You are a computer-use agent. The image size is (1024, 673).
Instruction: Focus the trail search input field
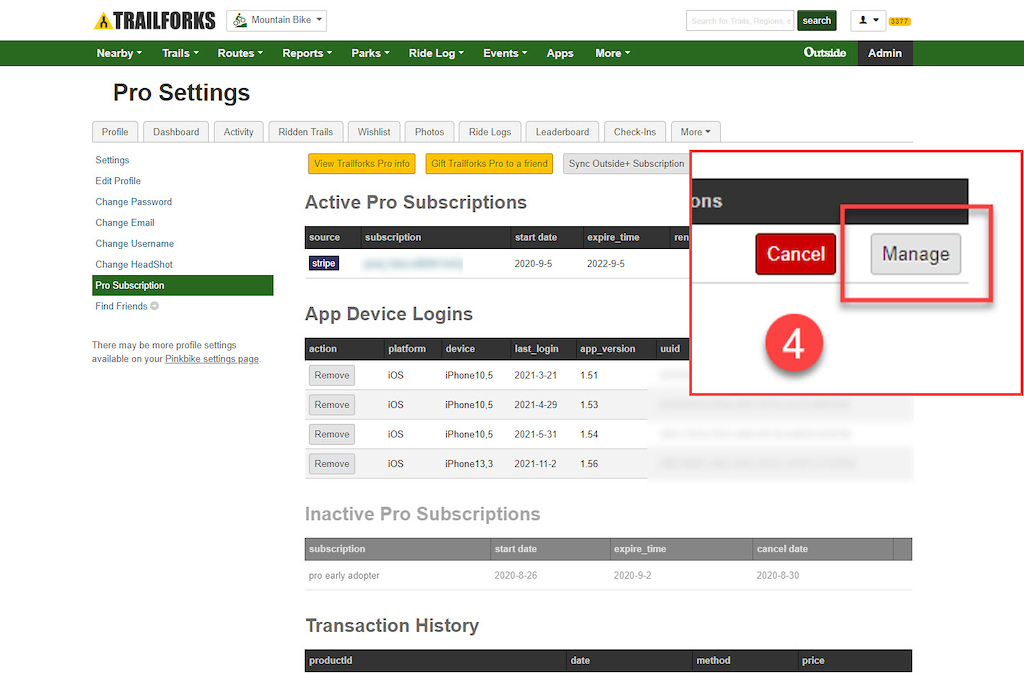click(x=740, y=21)
